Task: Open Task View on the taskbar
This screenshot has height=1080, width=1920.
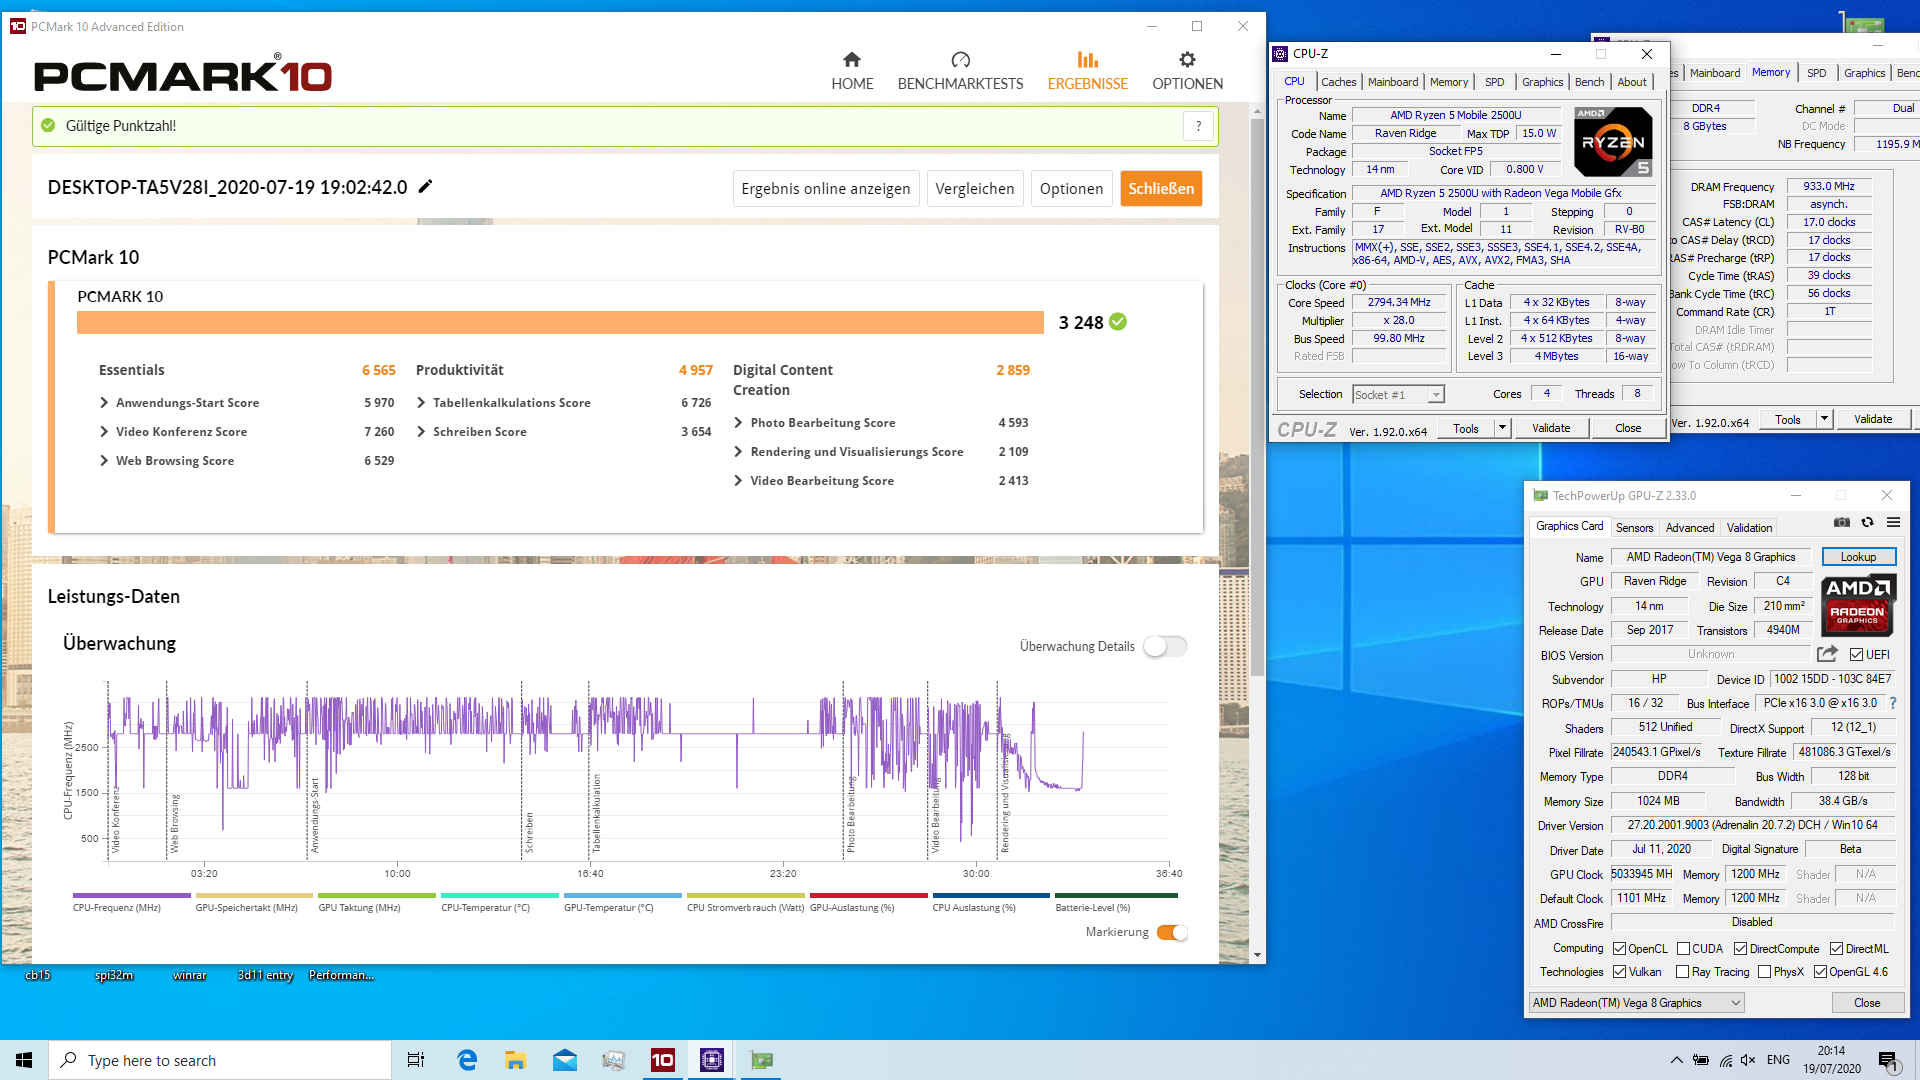Action: 416,1060
